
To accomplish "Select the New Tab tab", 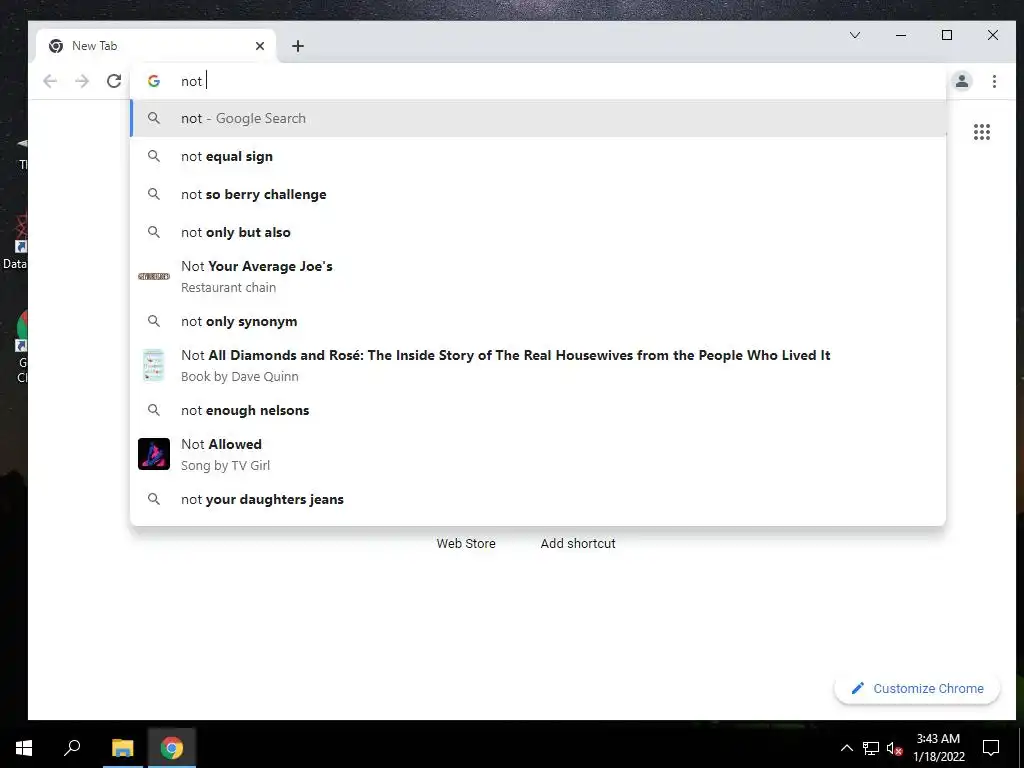I will point(157,46).
